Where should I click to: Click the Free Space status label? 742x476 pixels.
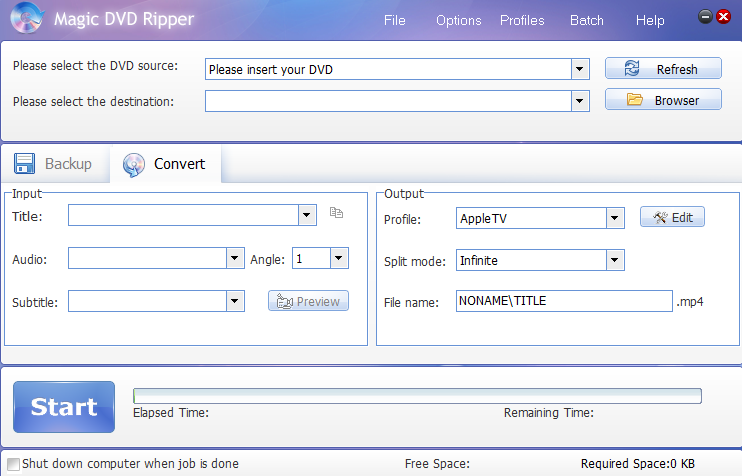[x=437, y=464]
